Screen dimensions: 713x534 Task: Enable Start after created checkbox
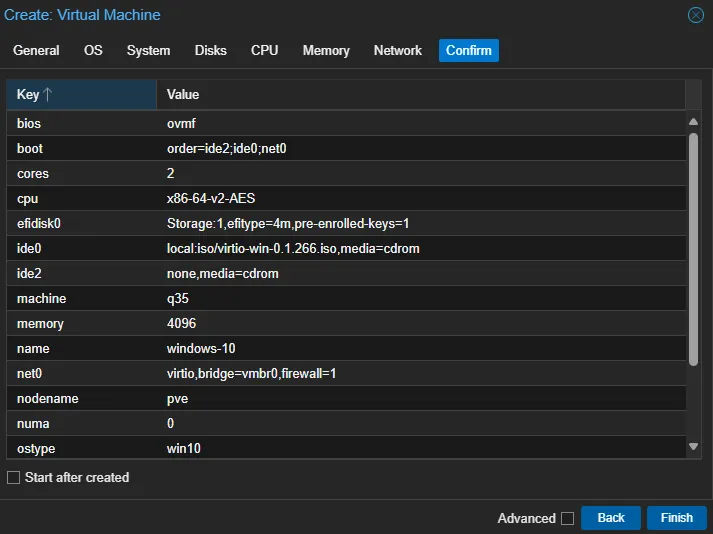(x=14, y=478)
